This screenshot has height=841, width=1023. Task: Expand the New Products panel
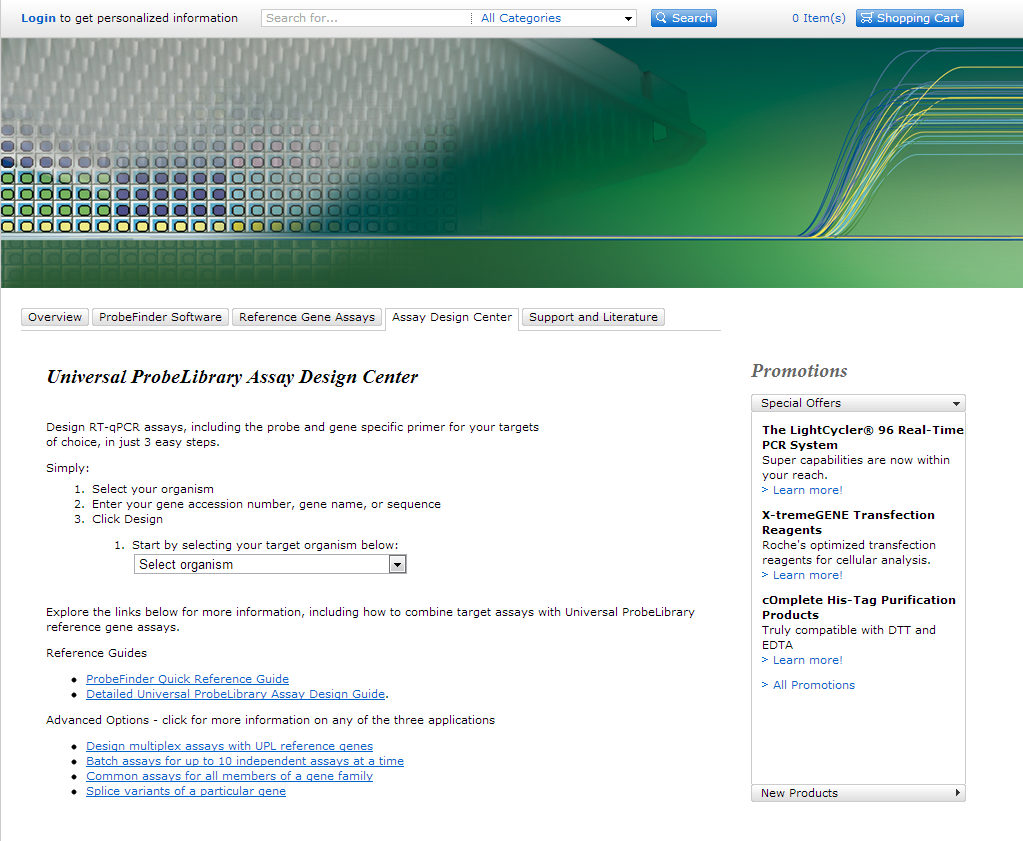pyautogui.click(x=858, y=793)
